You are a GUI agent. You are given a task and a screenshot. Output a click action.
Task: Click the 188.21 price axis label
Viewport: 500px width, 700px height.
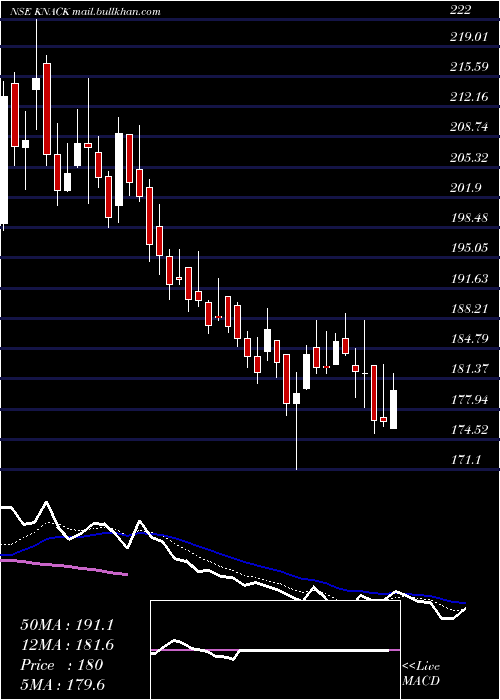coord(469,308)
